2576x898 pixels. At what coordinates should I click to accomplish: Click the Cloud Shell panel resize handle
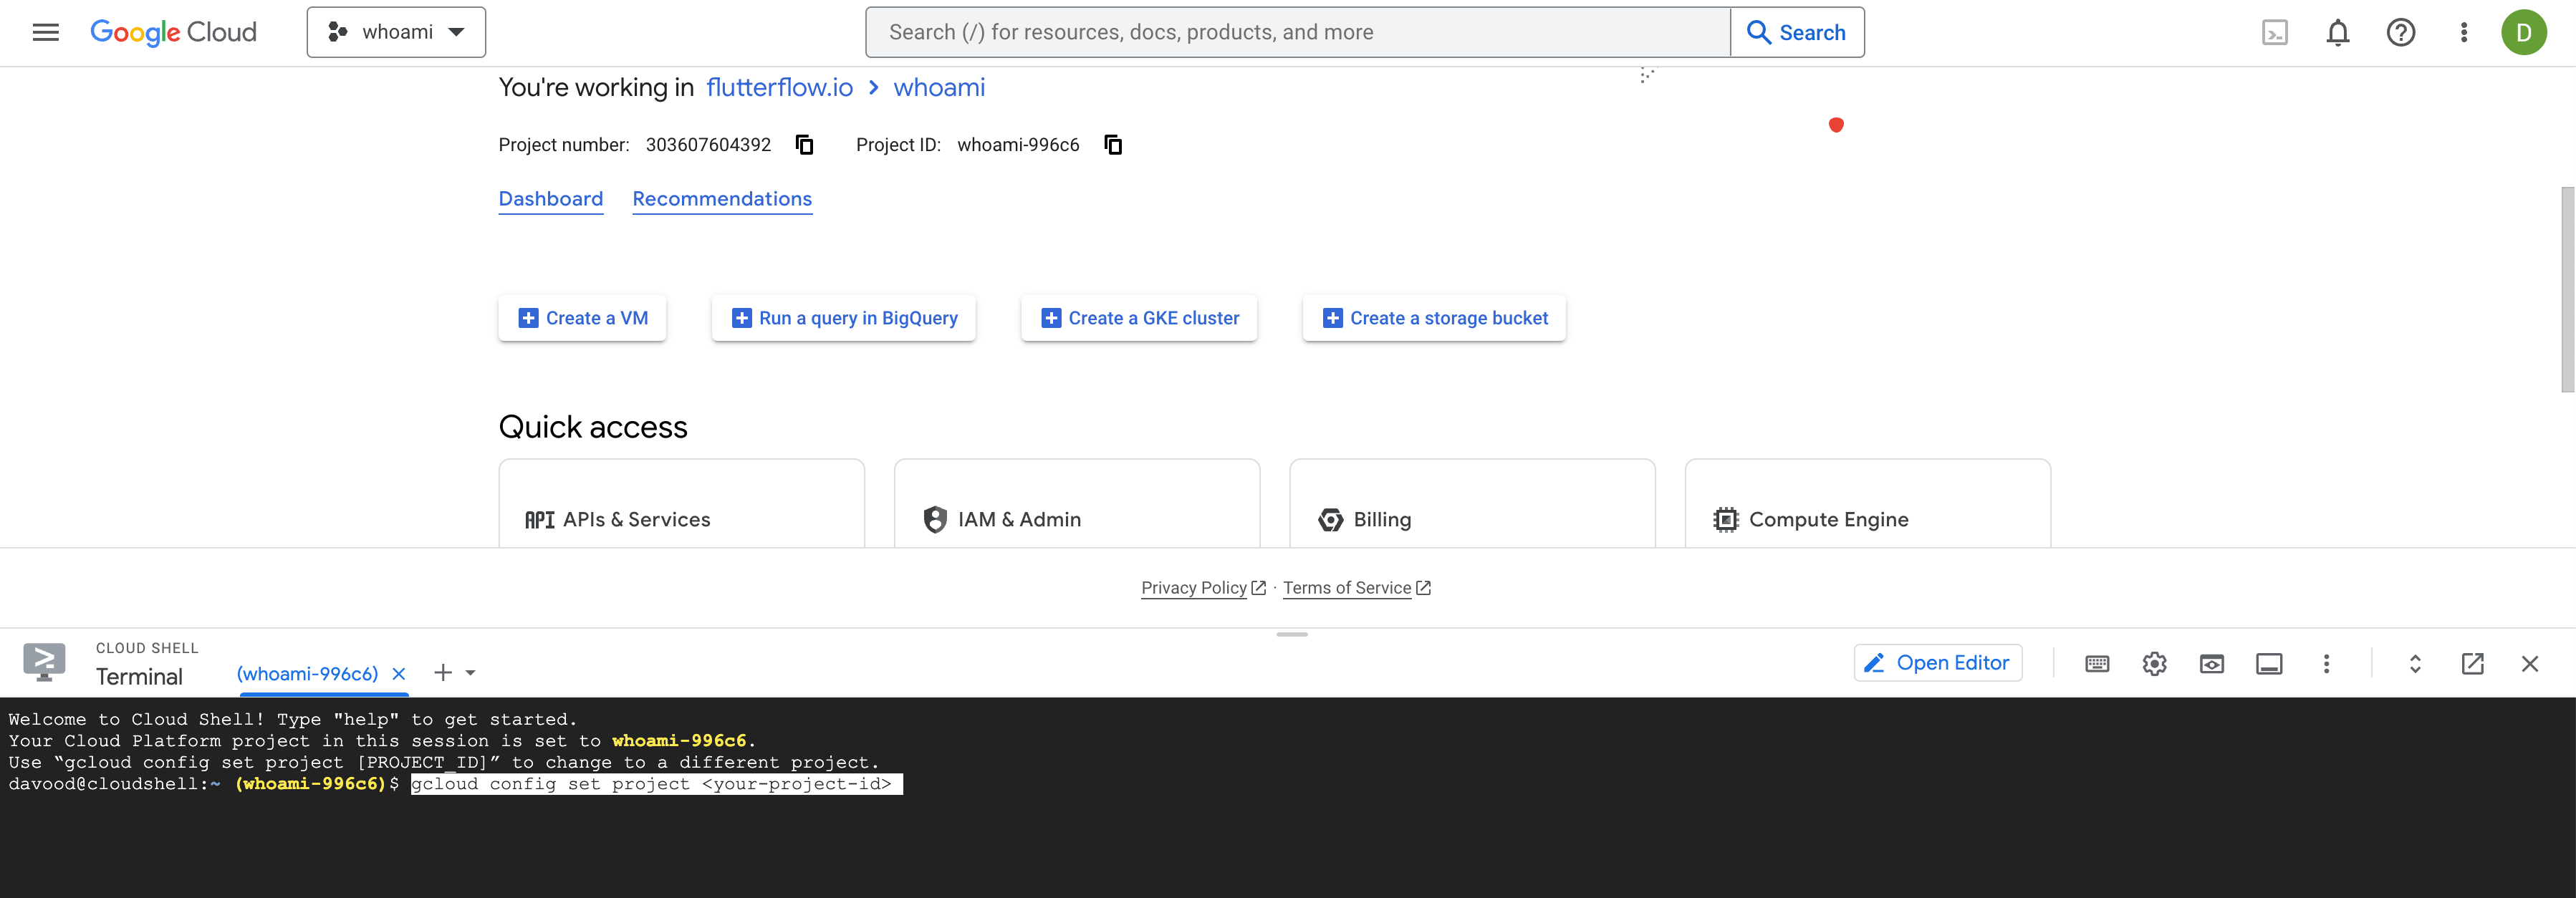pyautogui.click(x=1291, y=634)
